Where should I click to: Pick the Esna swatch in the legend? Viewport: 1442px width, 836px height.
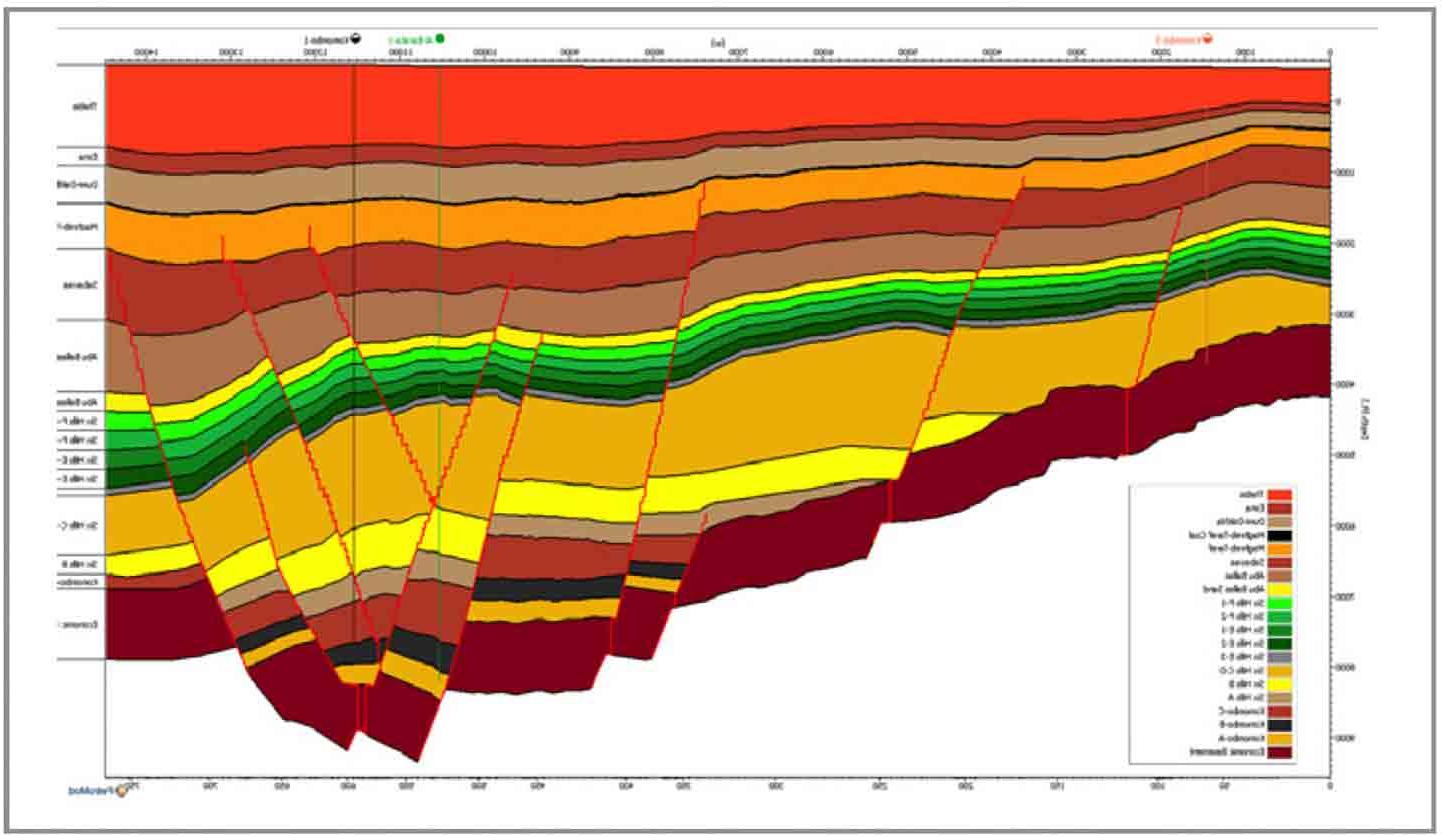1279,508
